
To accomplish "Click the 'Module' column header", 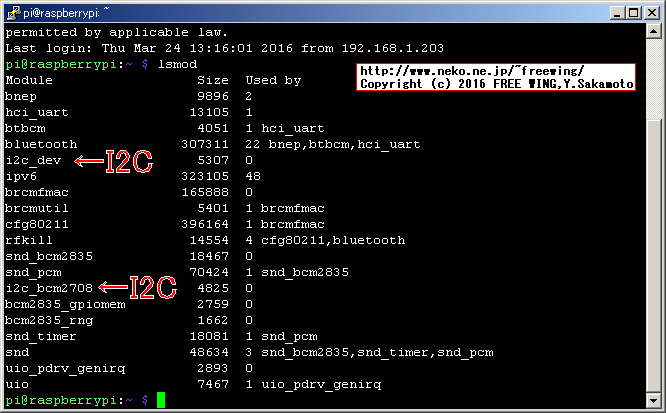I will (x=29, y=80).
